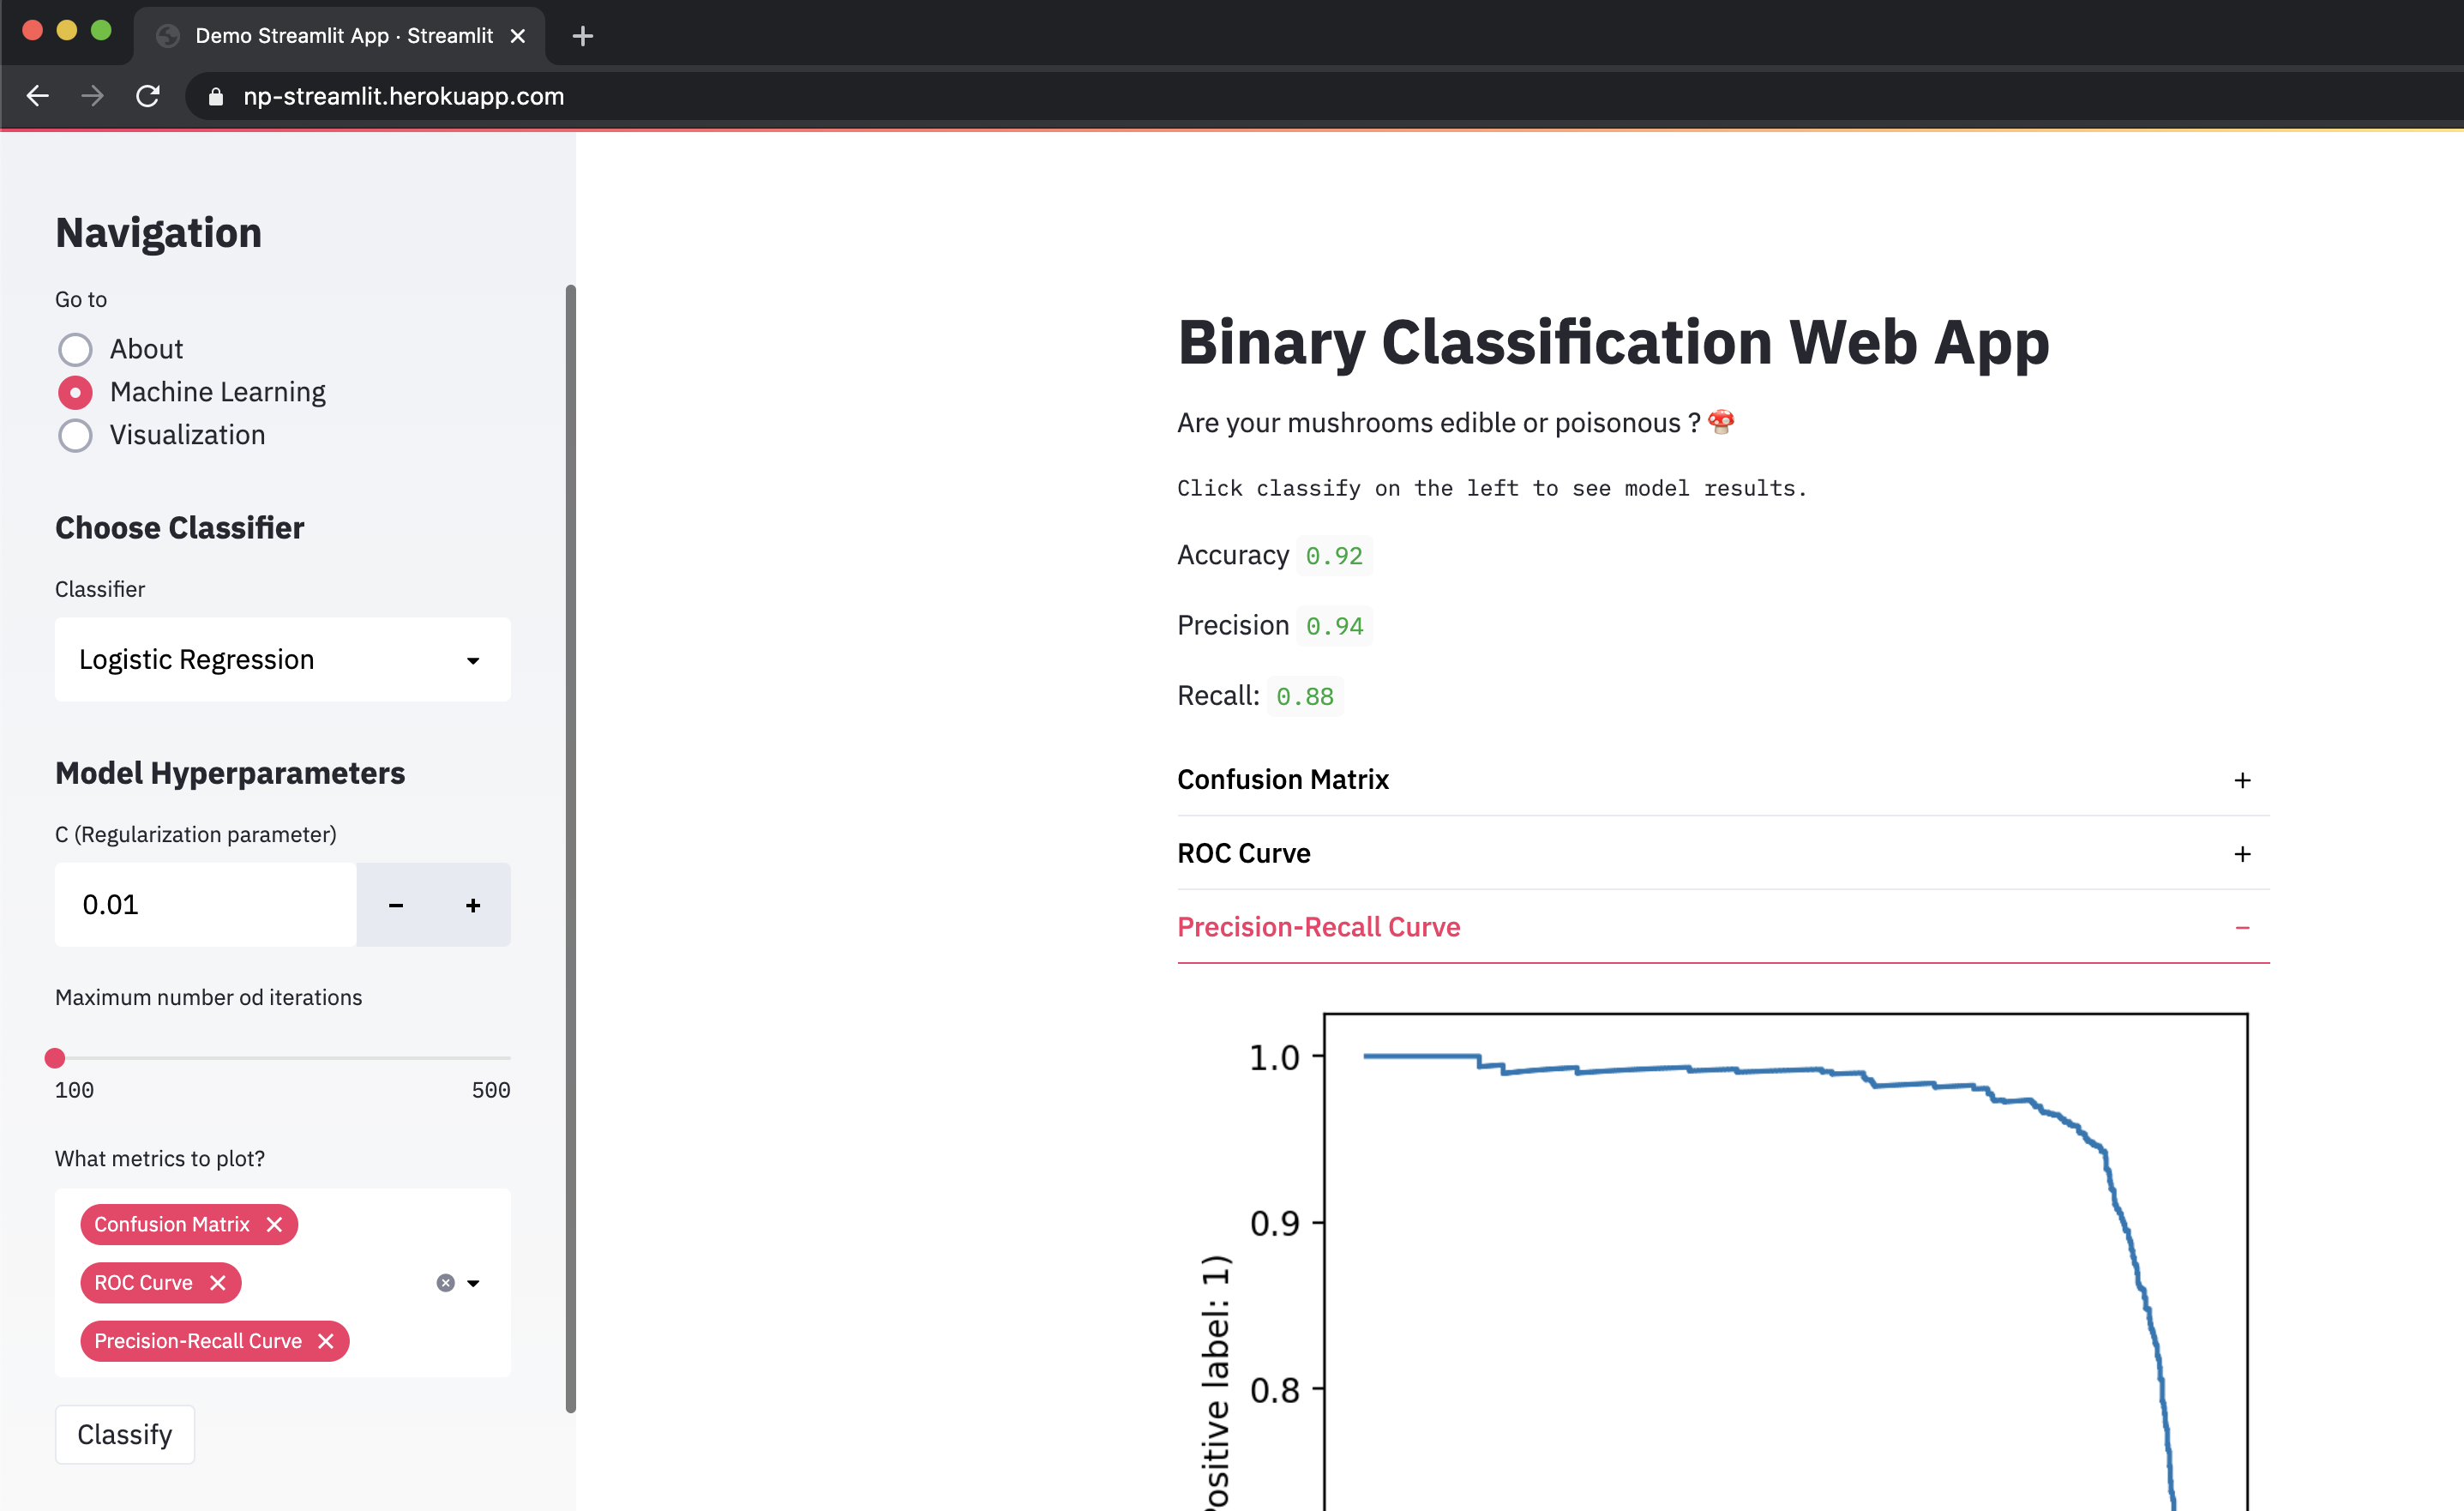Select the Visualization radio option
This screenshot has height=1511, width=2464.
point(75,435)
